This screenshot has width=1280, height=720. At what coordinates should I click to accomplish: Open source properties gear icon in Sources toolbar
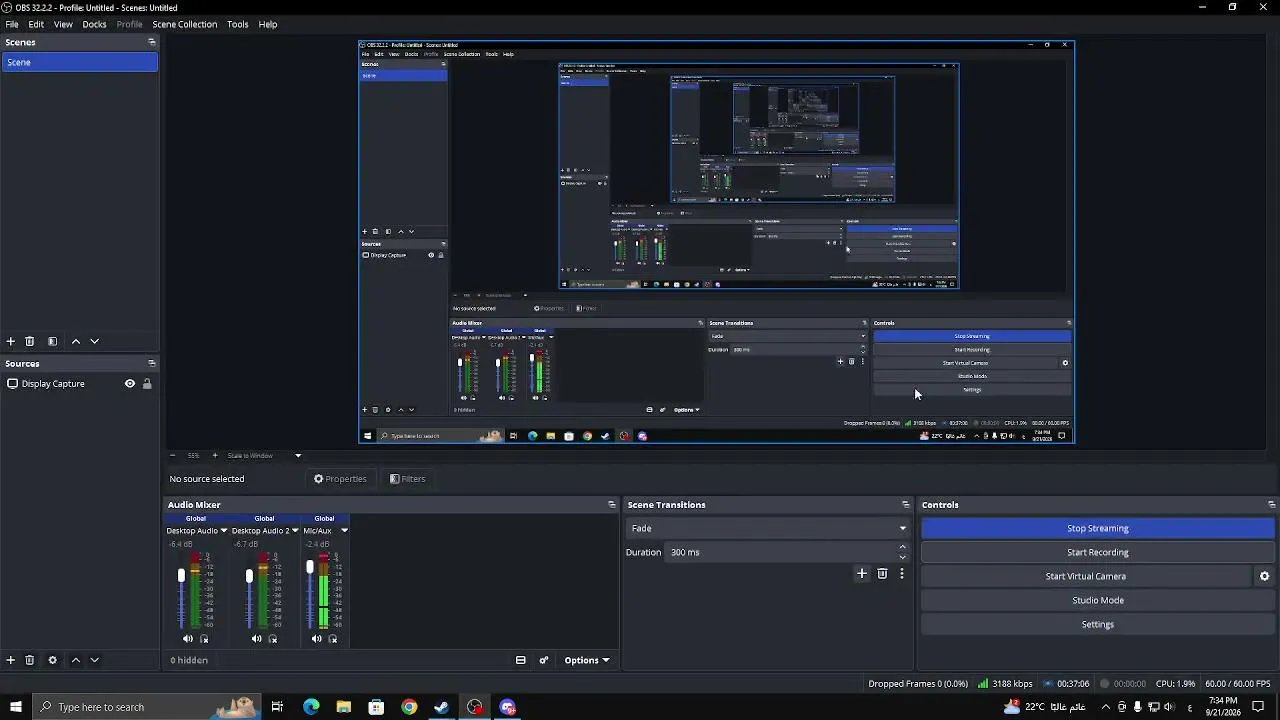click(x=52, y=660)
